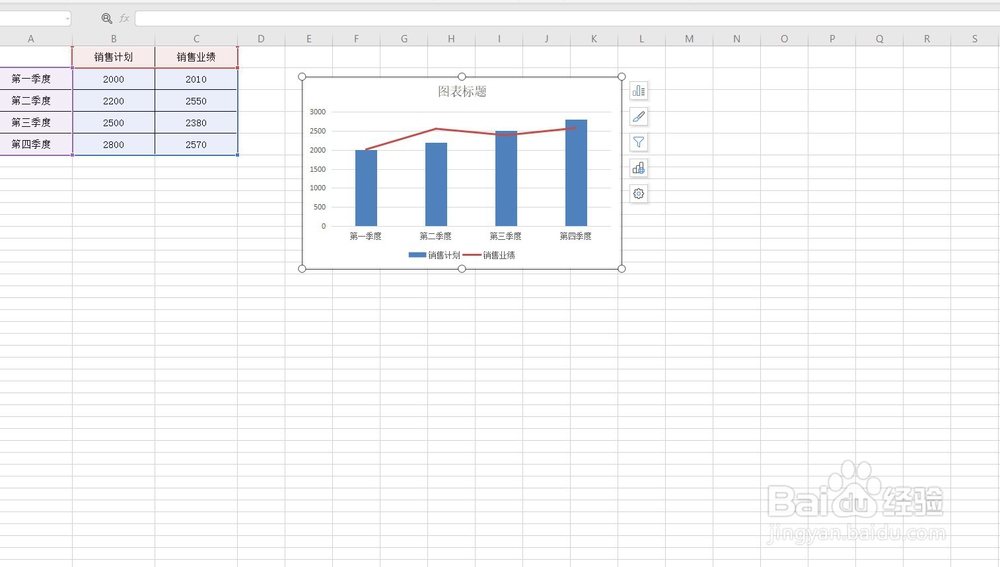Screen dimensions: 1000x567
Task: Click cell with value 2380
Action: (x=196, y=122)
